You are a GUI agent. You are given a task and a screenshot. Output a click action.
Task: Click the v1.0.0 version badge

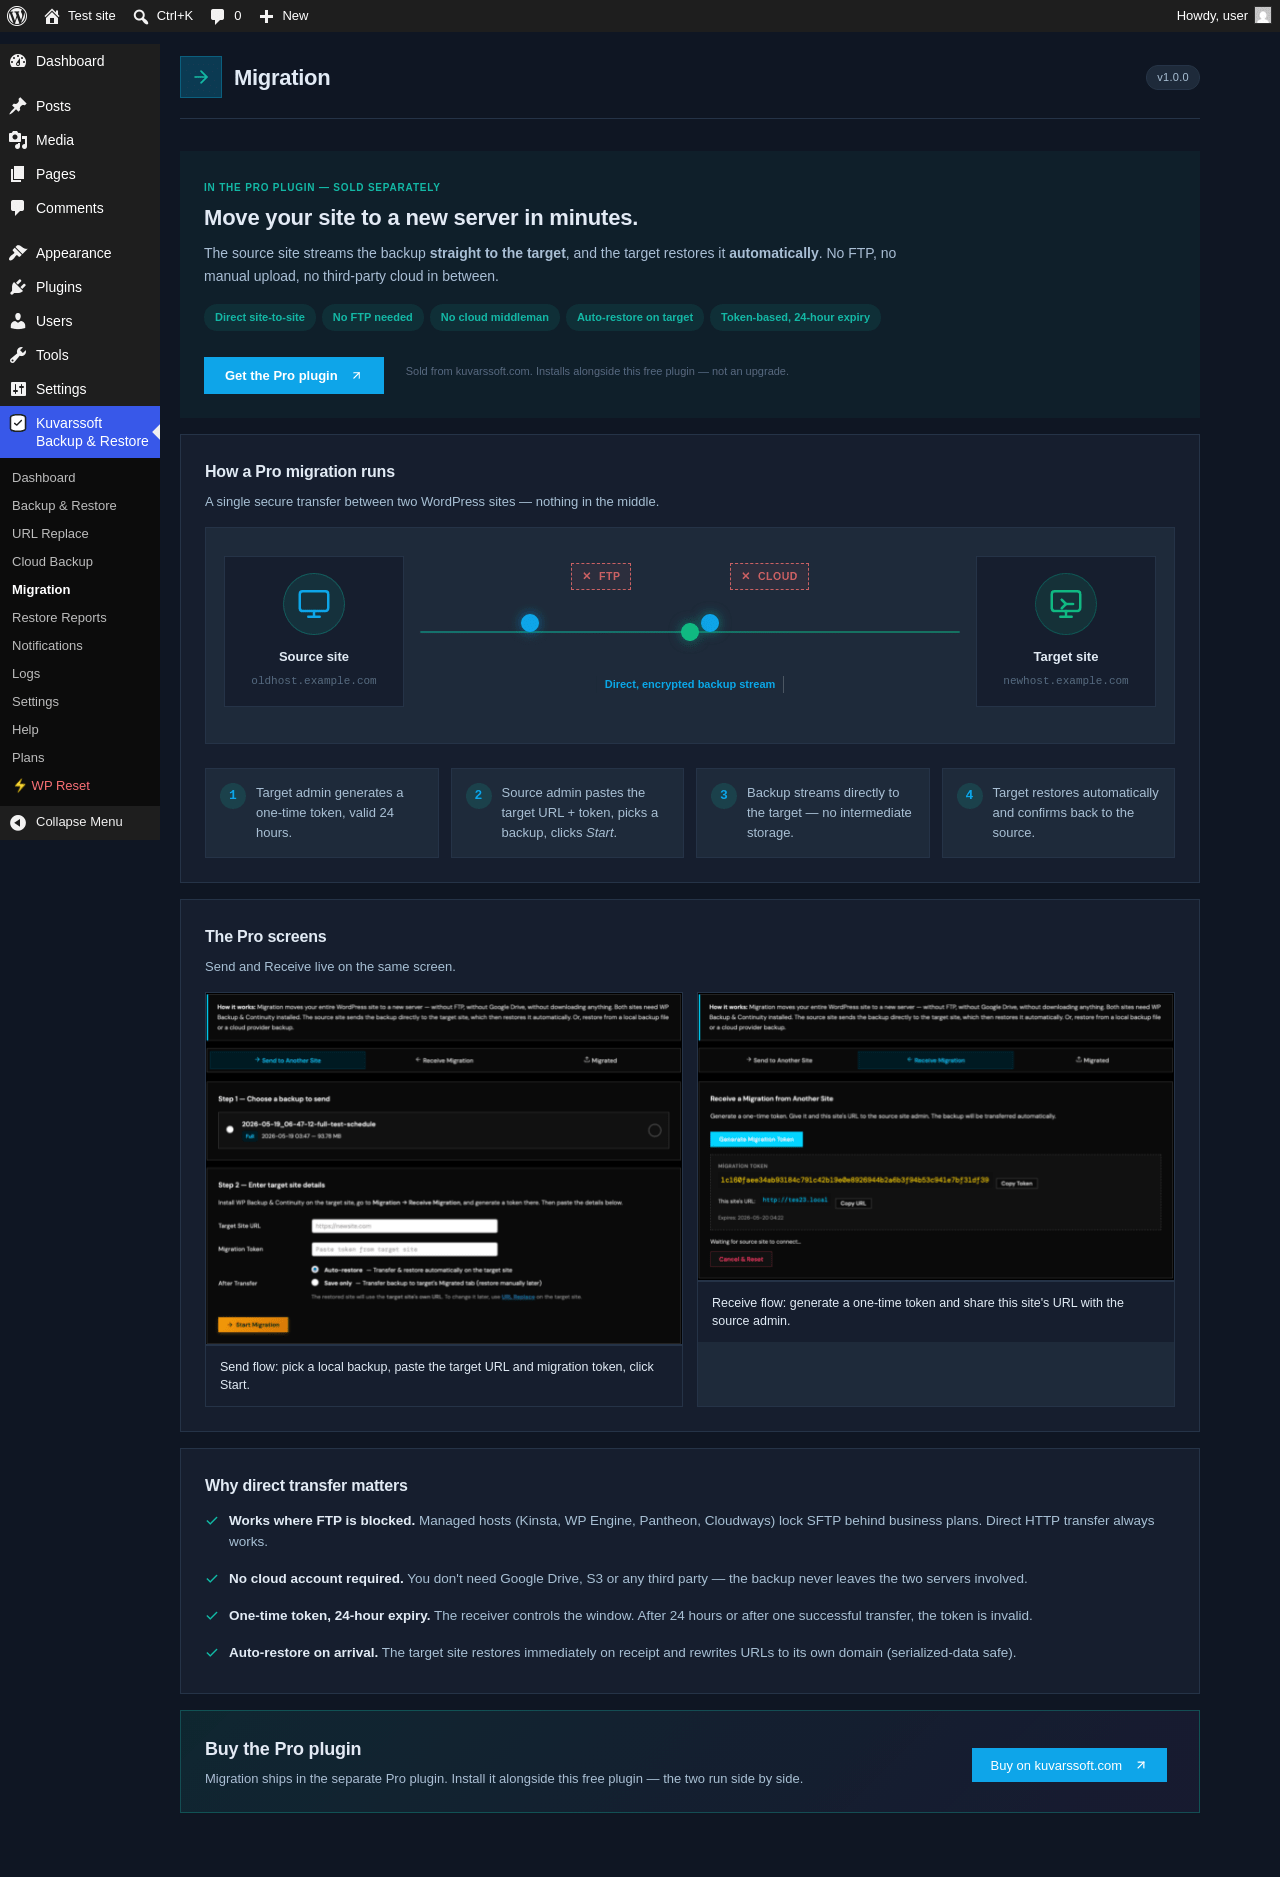point(1173,77)
